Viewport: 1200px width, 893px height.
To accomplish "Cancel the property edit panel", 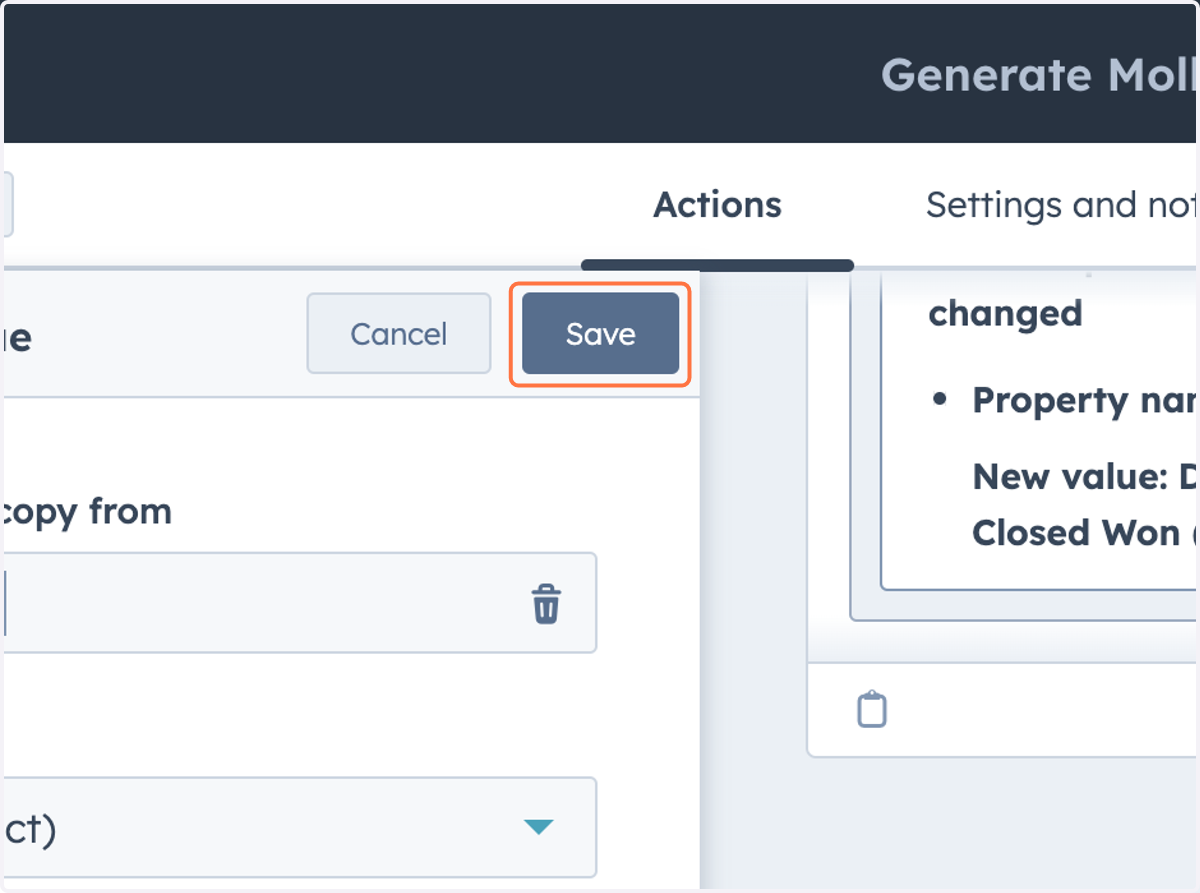I will tap(399, 334).
